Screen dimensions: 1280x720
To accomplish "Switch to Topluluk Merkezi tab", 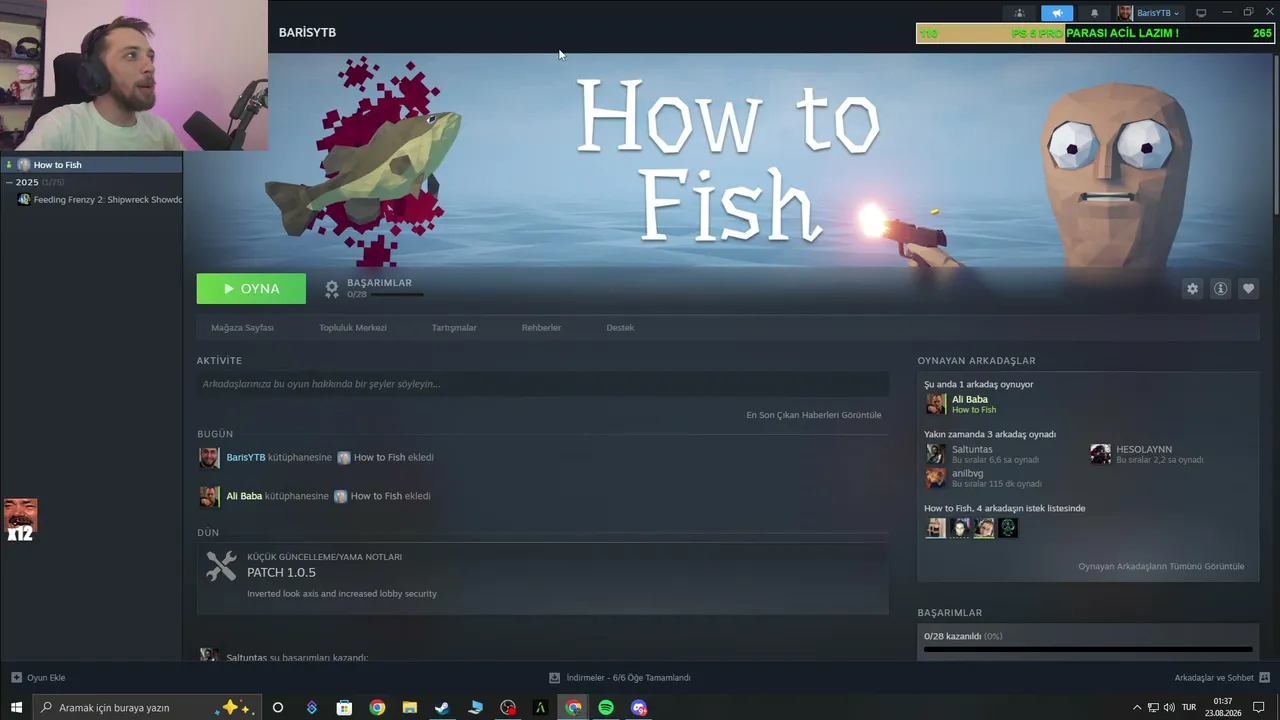I will [x=353, y=328].
